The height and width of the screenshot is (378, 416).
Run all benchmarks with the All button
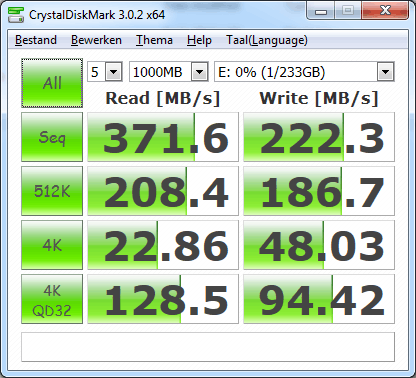(52, 83)
